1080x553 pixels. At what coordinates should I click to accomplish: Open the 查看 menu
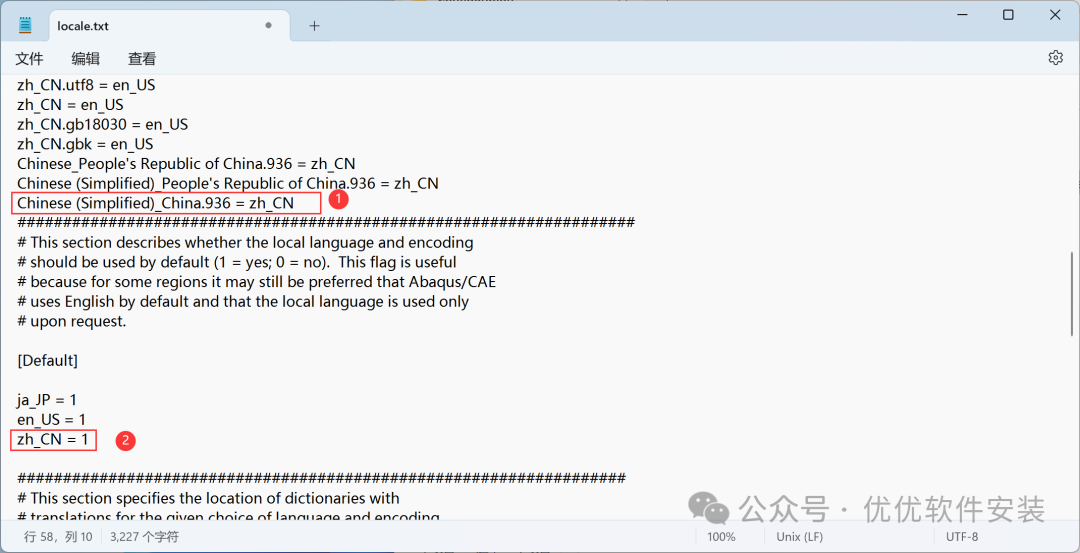click(142, 59)
